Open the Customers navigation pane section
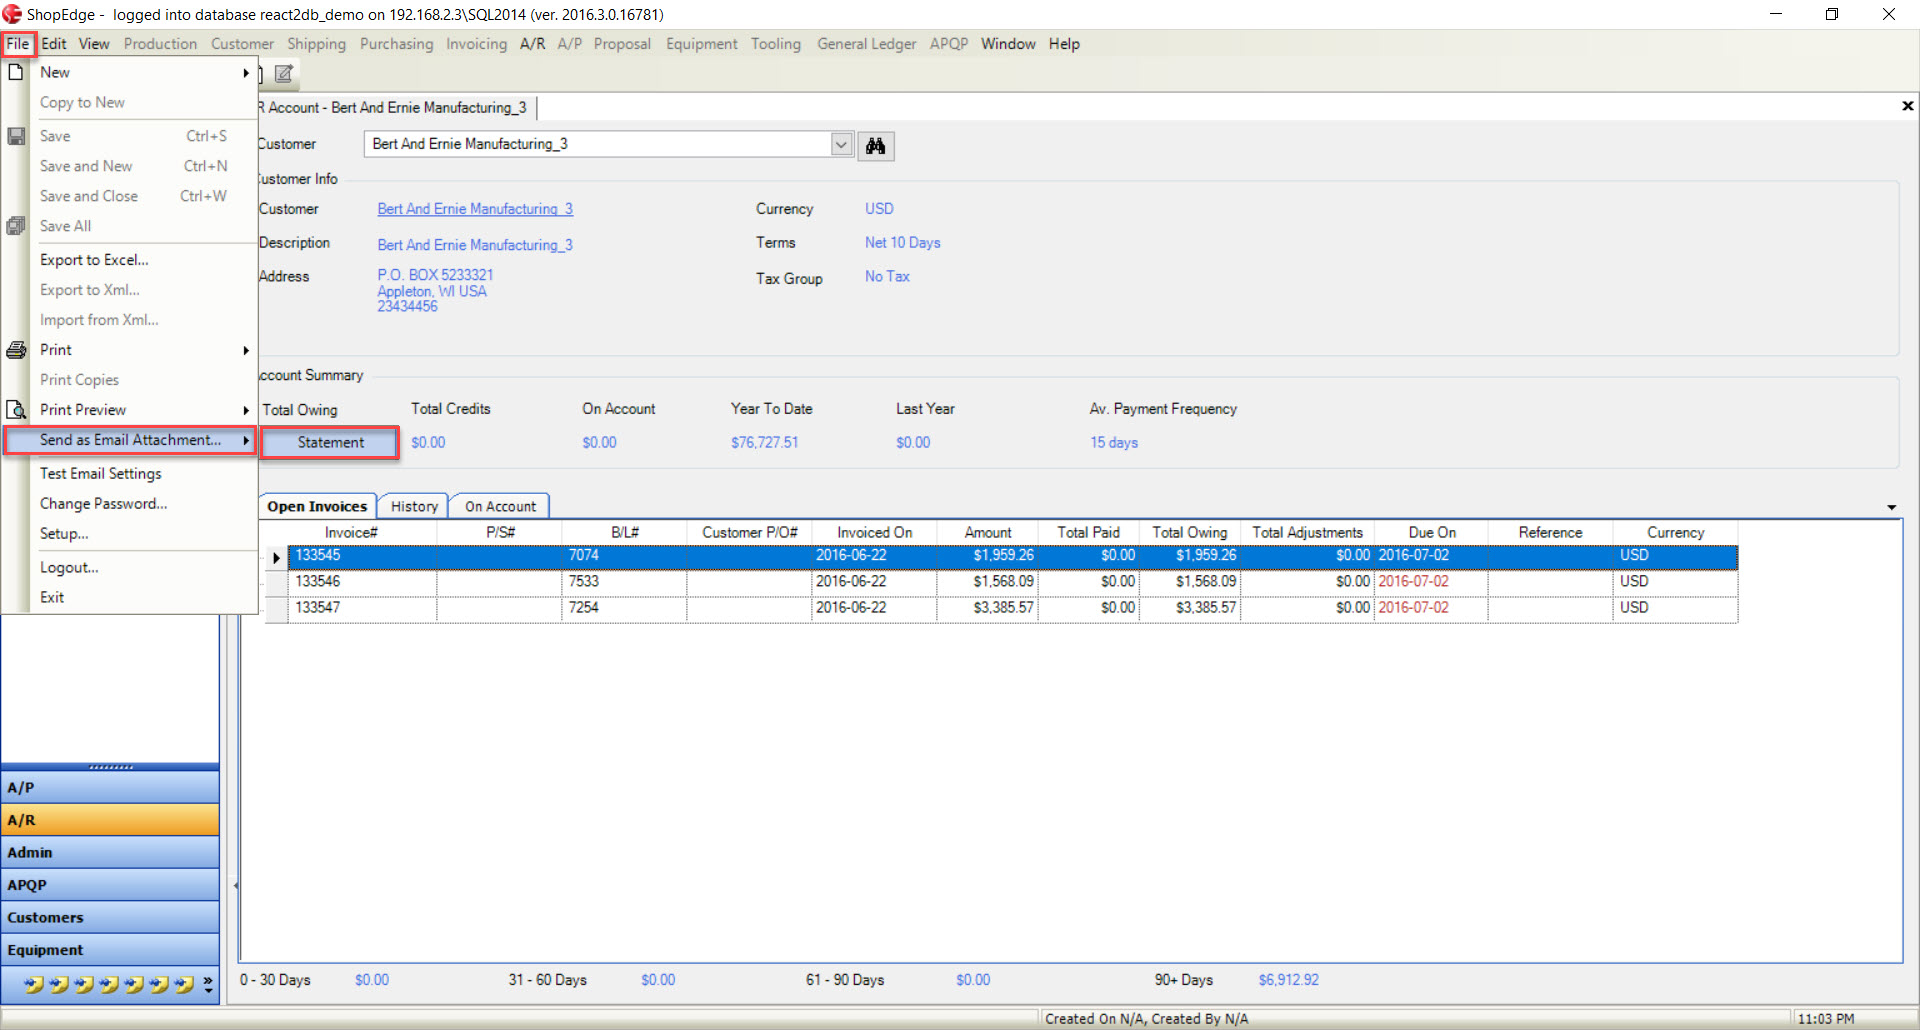Viewport: 1920px width, 1030px height. (x=110, y=918)
